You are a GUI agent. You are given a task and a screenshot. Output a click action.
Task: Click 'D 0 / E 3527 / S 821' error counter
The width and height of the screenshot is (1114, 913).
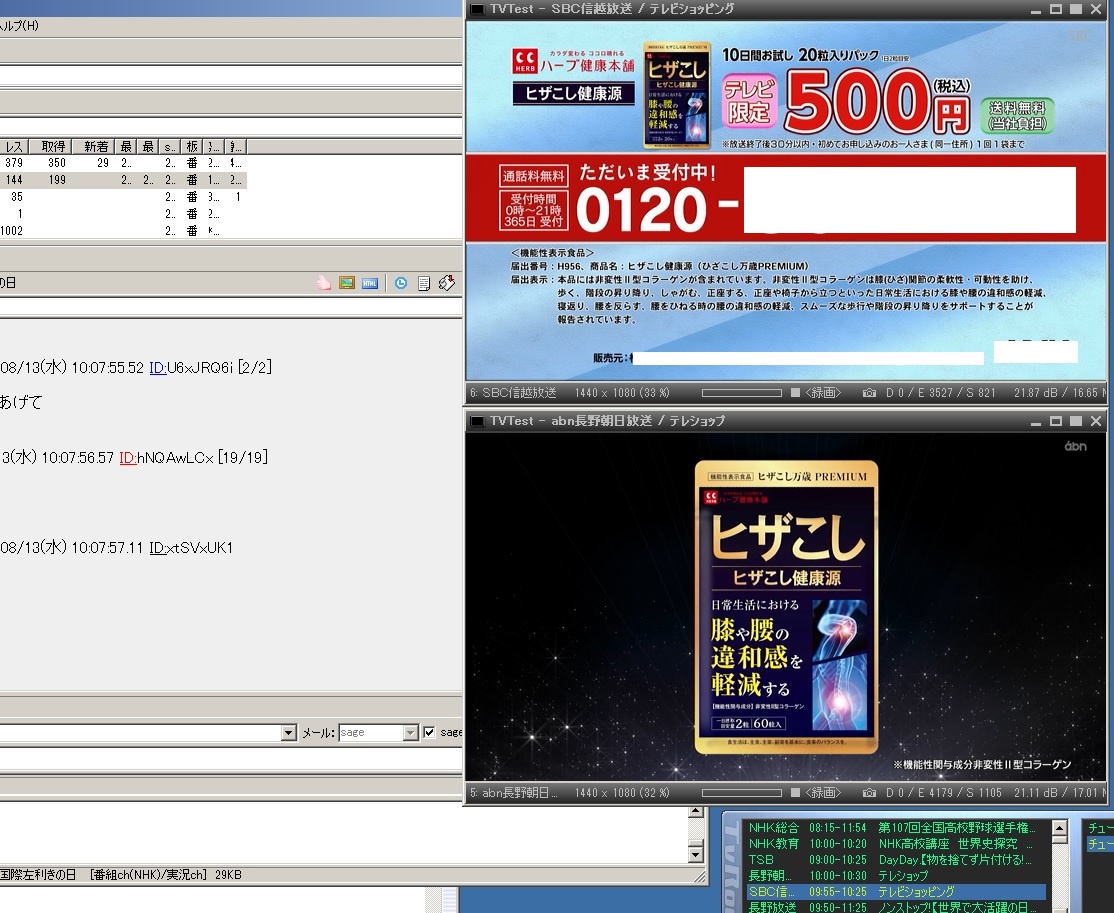941,393
